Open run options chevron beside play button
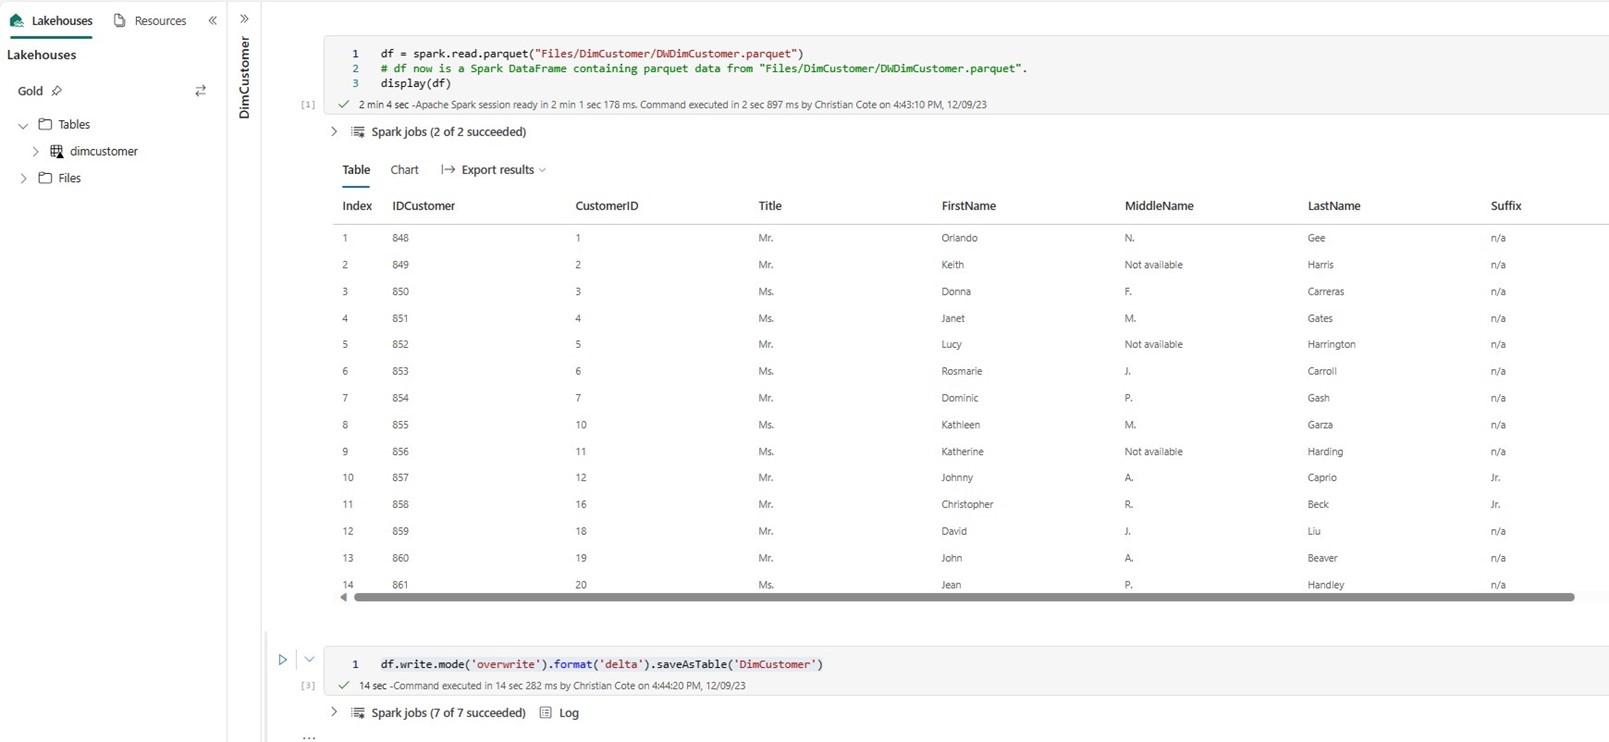 pos(309,660)
